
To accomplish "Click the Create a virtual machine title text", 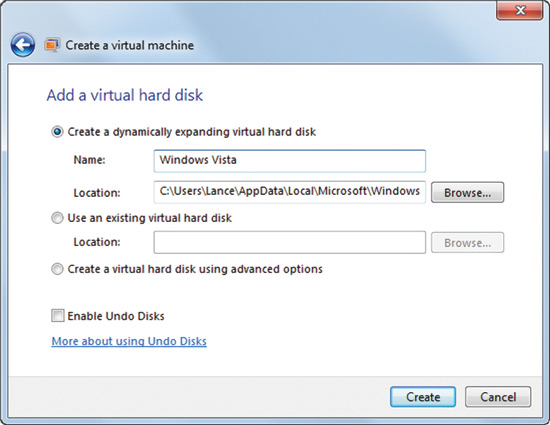I will (130, 45).
